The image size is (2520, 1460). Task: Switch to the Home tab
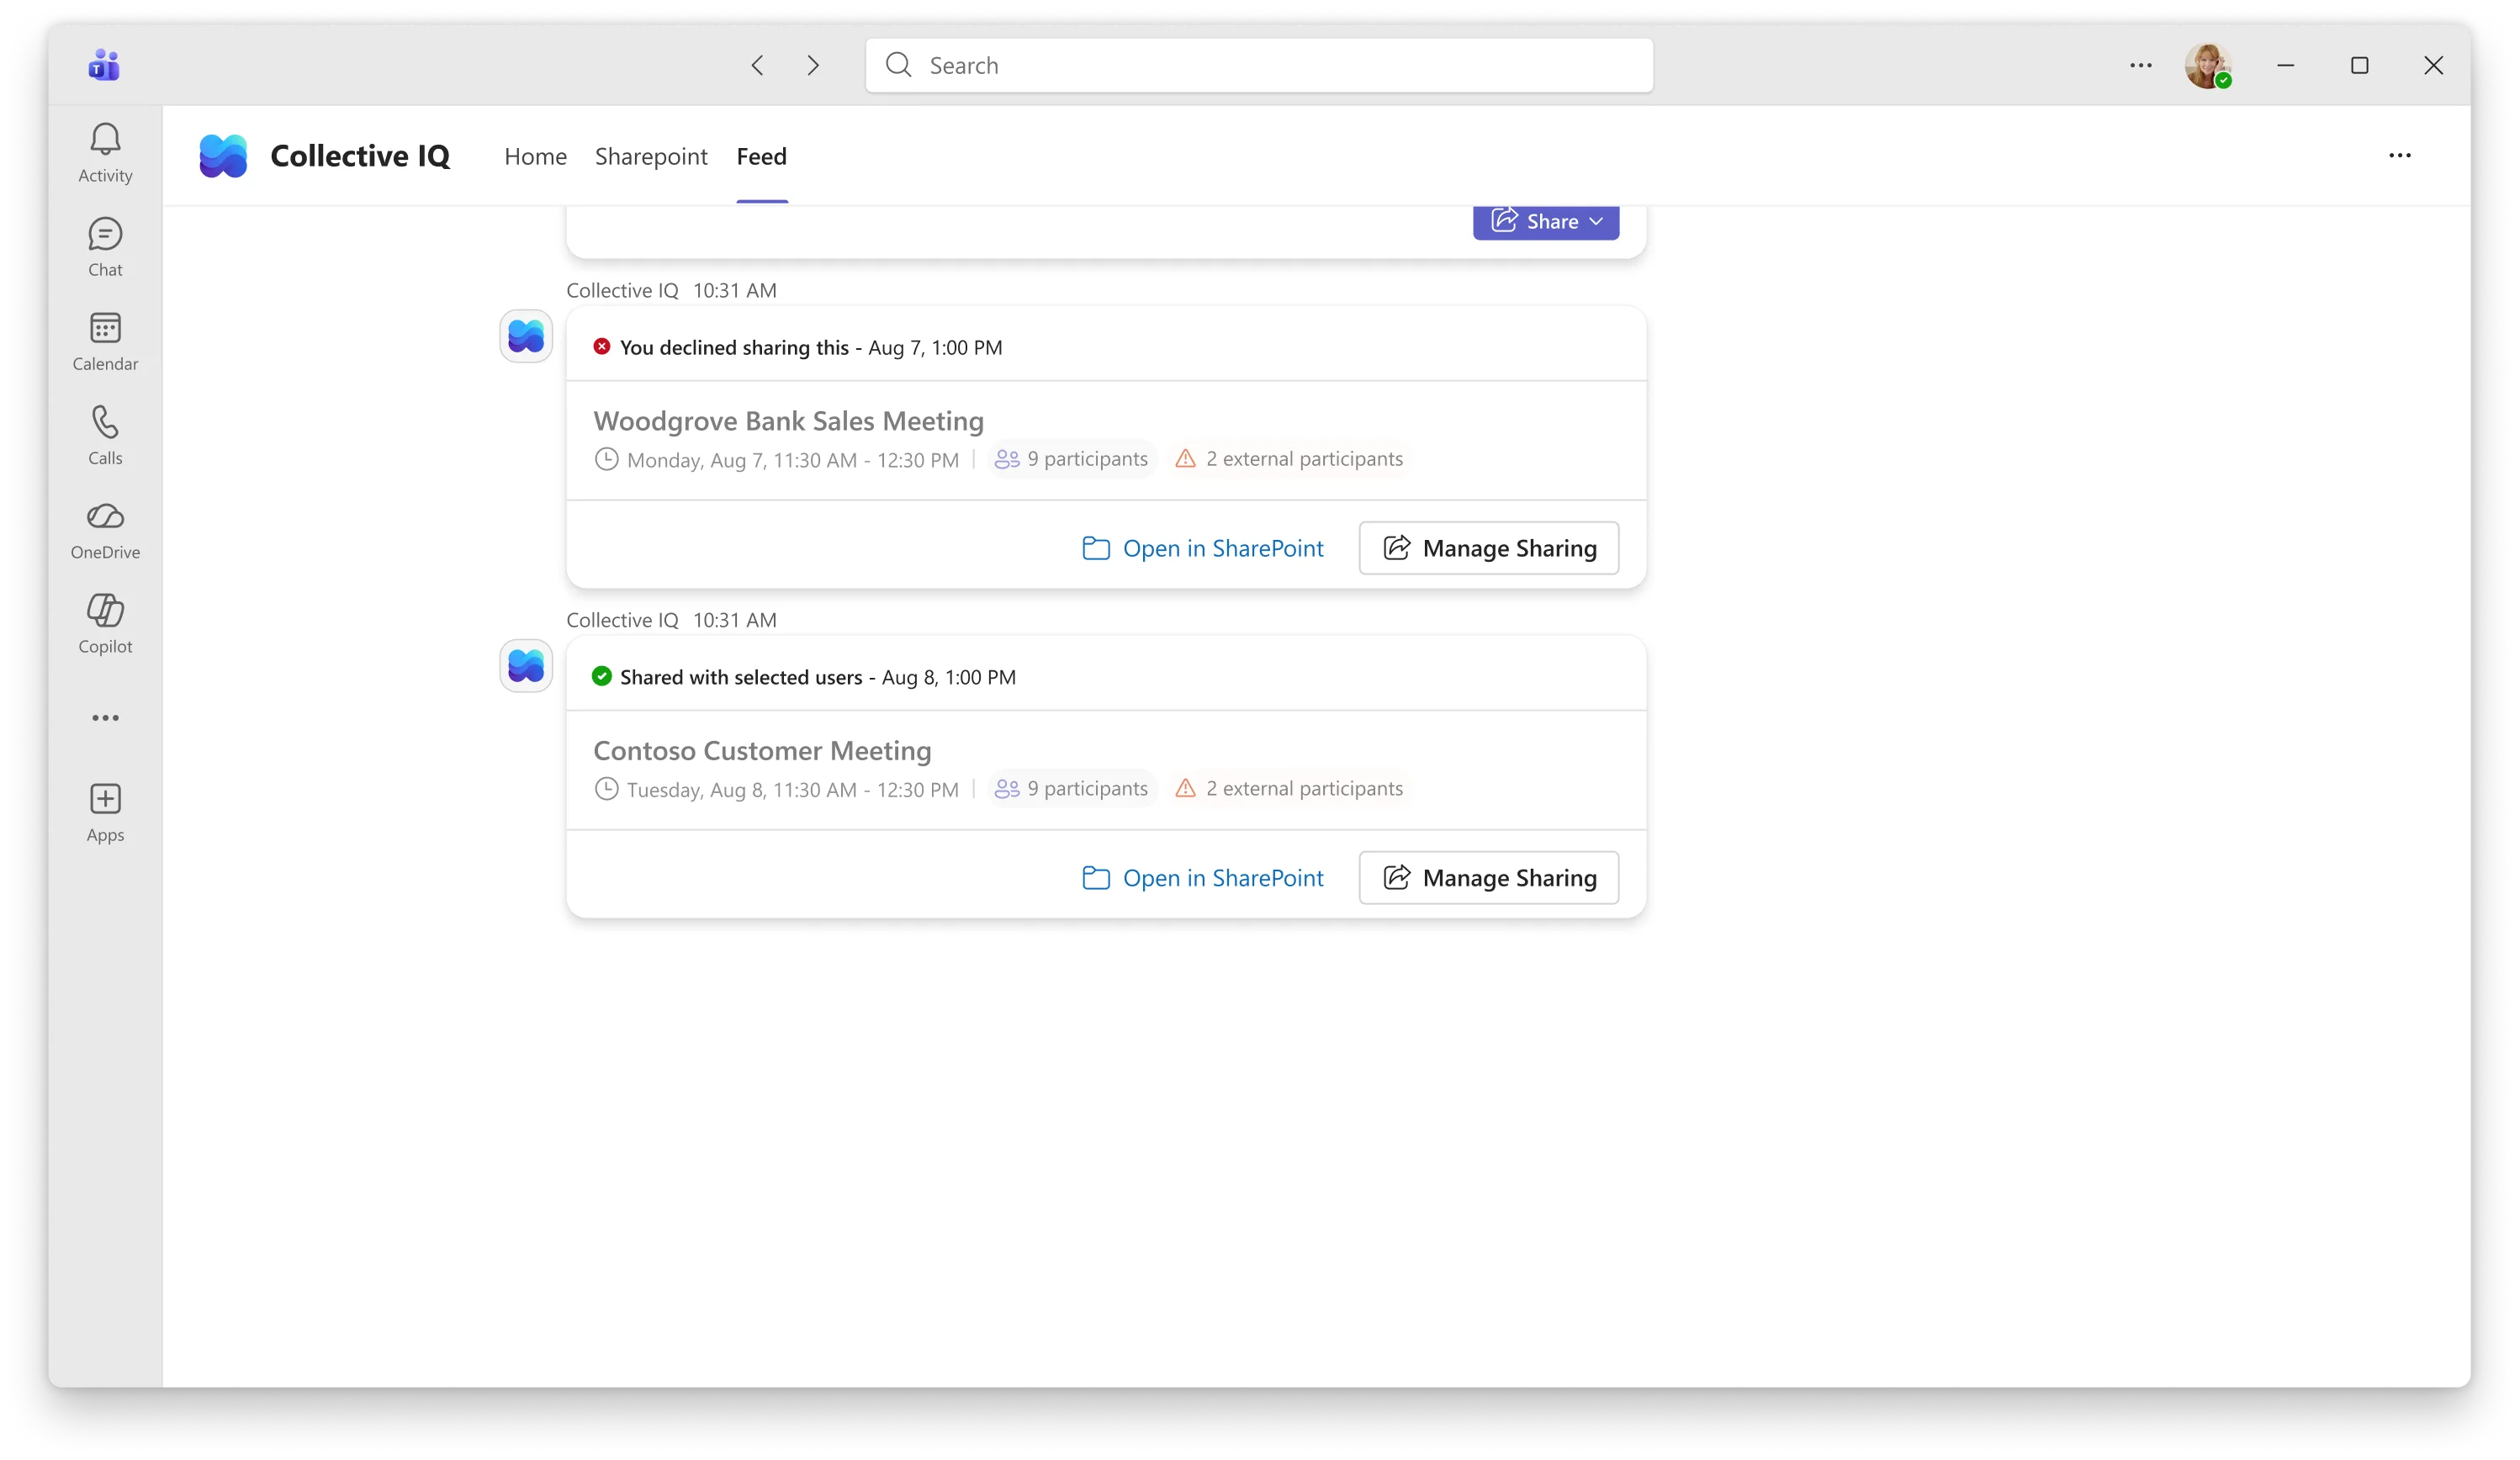(535, 156)
